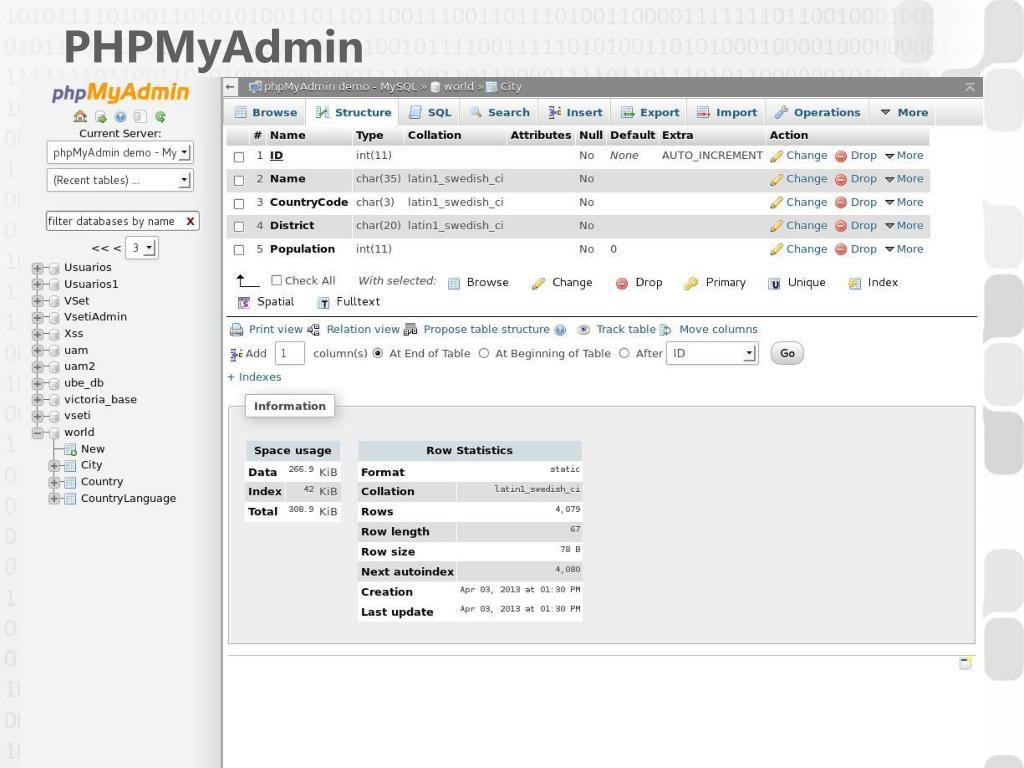Select the At Beginning of Table radio
Image resolution: width=1024 pixels, height=768 pixels.
pyautogui.click(x=483, y=353)
